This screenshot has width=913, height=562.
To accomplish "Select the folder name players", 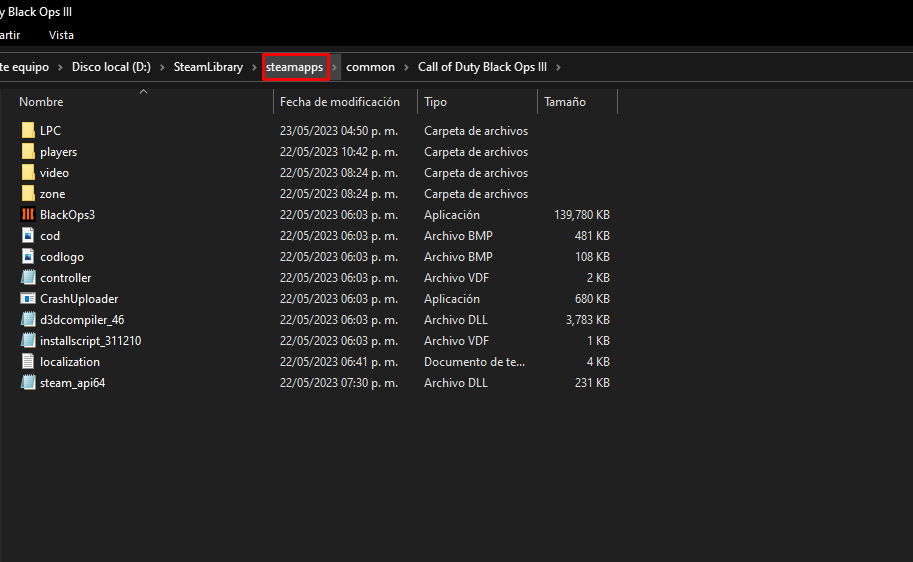I will [x=58, y=152].
